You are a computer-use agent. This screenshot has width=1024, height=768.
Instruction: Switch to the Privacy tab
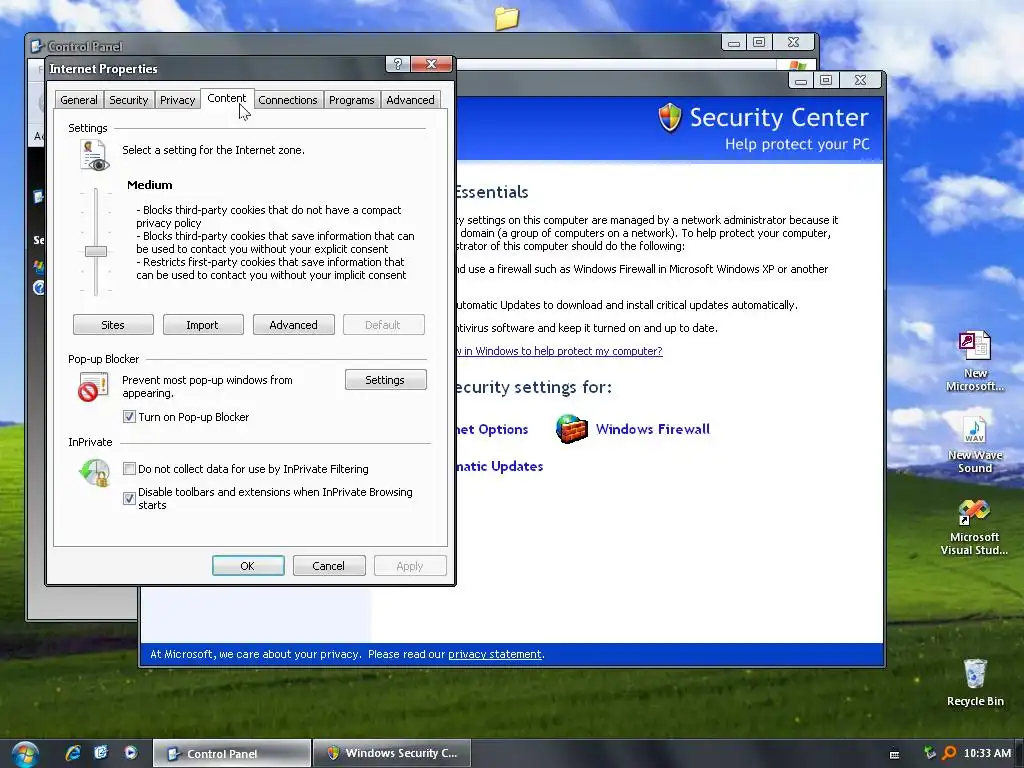tap(178, 100)
